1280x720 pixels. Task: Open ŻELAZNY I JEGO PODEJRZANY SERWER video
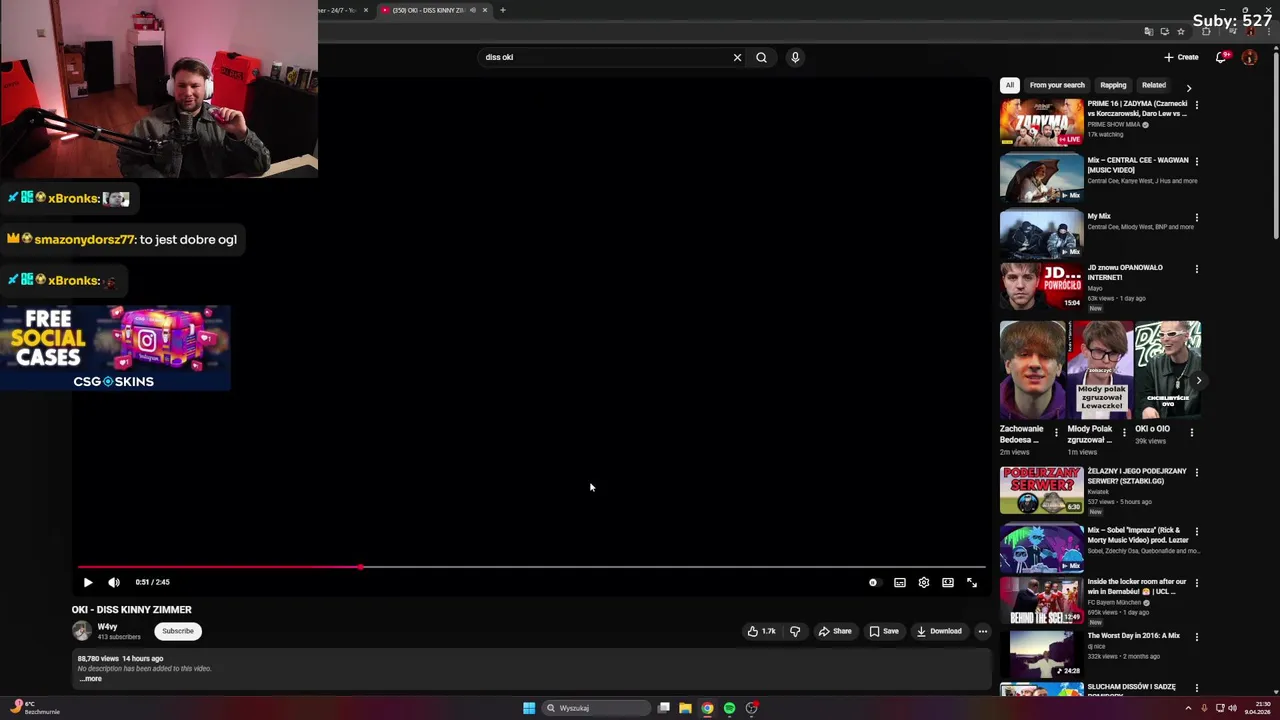1041,490
